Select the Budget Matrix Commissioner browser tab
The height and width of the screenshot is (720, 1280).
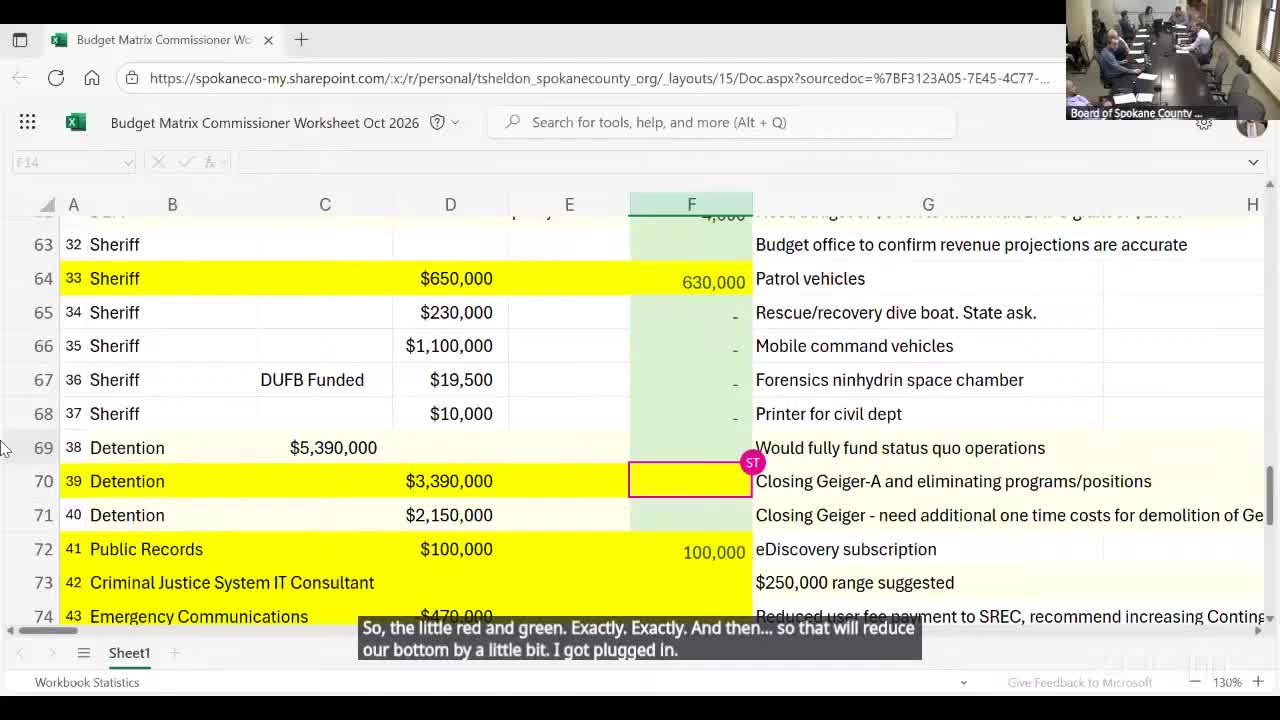click(x=163, y=40)
